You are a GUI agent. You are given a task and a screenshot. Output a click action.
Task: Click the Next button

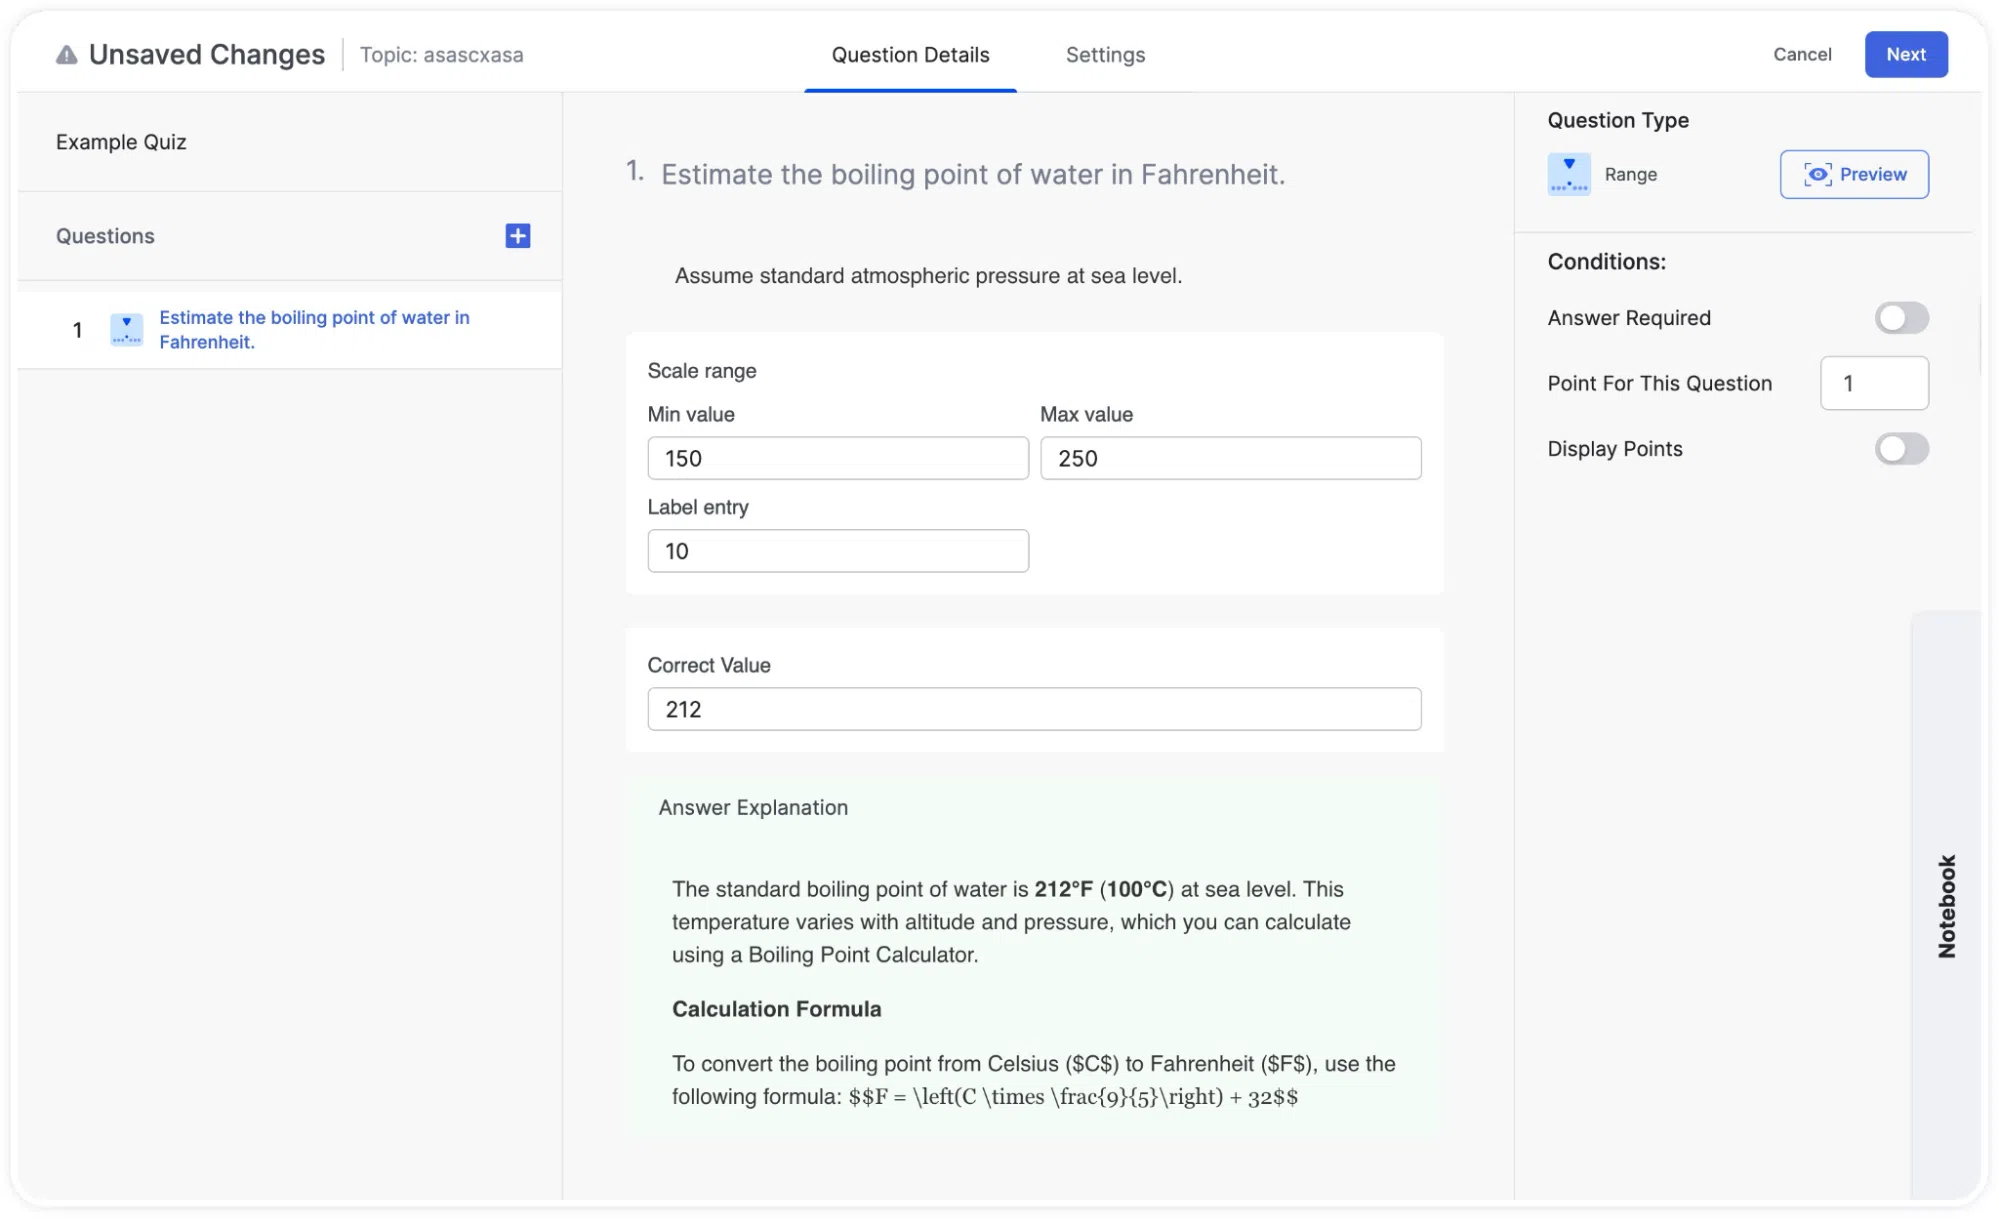pos(1906,54)
